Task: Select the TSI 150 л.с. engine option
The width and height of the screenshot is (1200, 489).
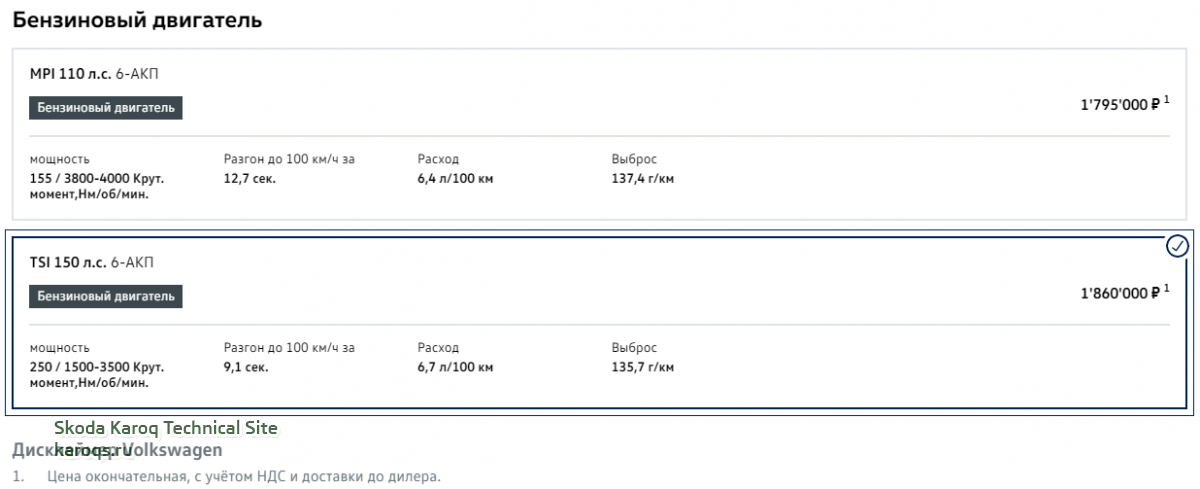Action: point(600,322)
